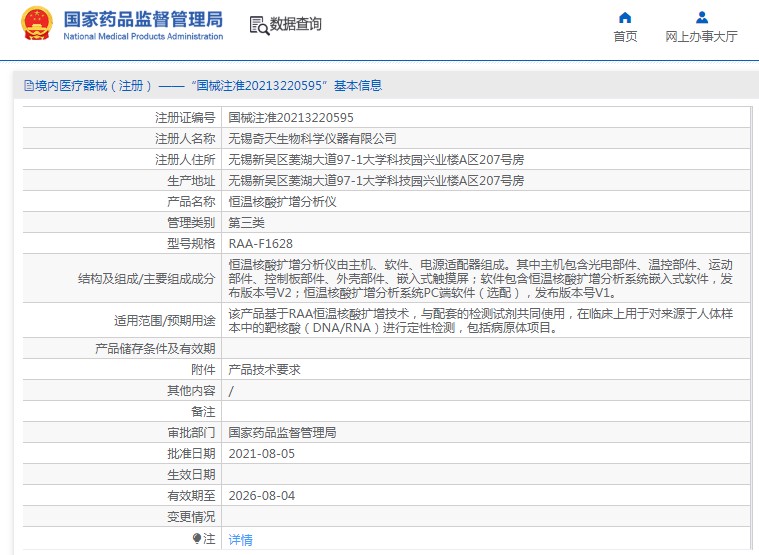This screenshot has width=759, height=555.
Task: Select the 生产地址 address value
Action: [x=376, y=180]
